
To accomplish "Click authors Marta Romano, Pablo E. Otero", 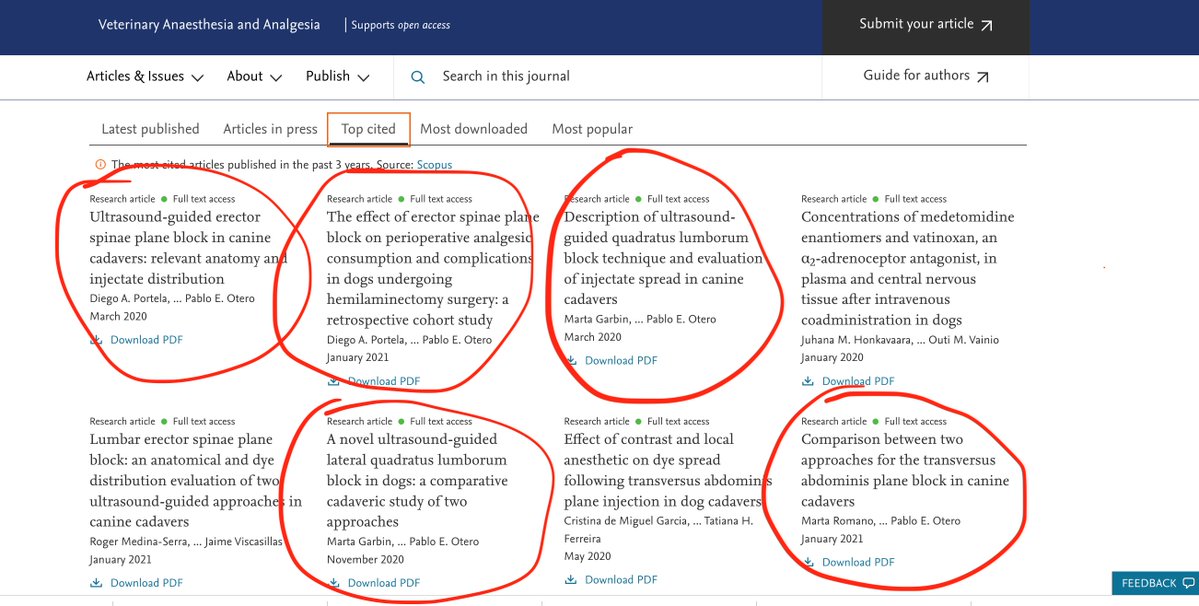I will coord(881,520).
